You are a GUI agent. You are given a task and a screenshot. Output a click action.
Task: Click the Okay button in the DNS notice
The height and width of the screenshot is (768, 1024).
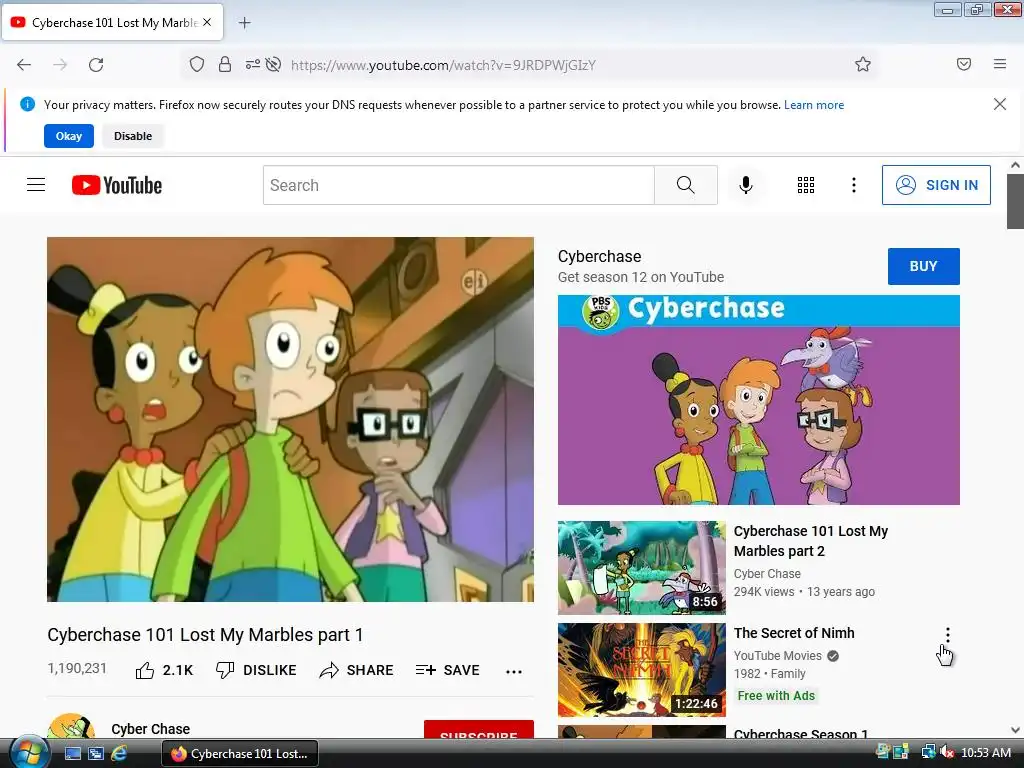pos(69,136)
